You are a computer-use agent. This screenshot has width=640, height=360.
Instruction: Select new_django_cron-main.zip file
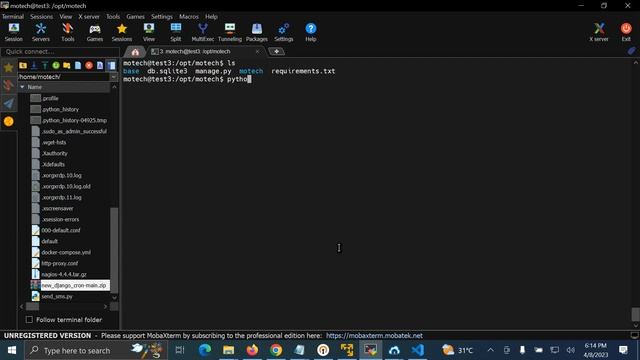73,285
